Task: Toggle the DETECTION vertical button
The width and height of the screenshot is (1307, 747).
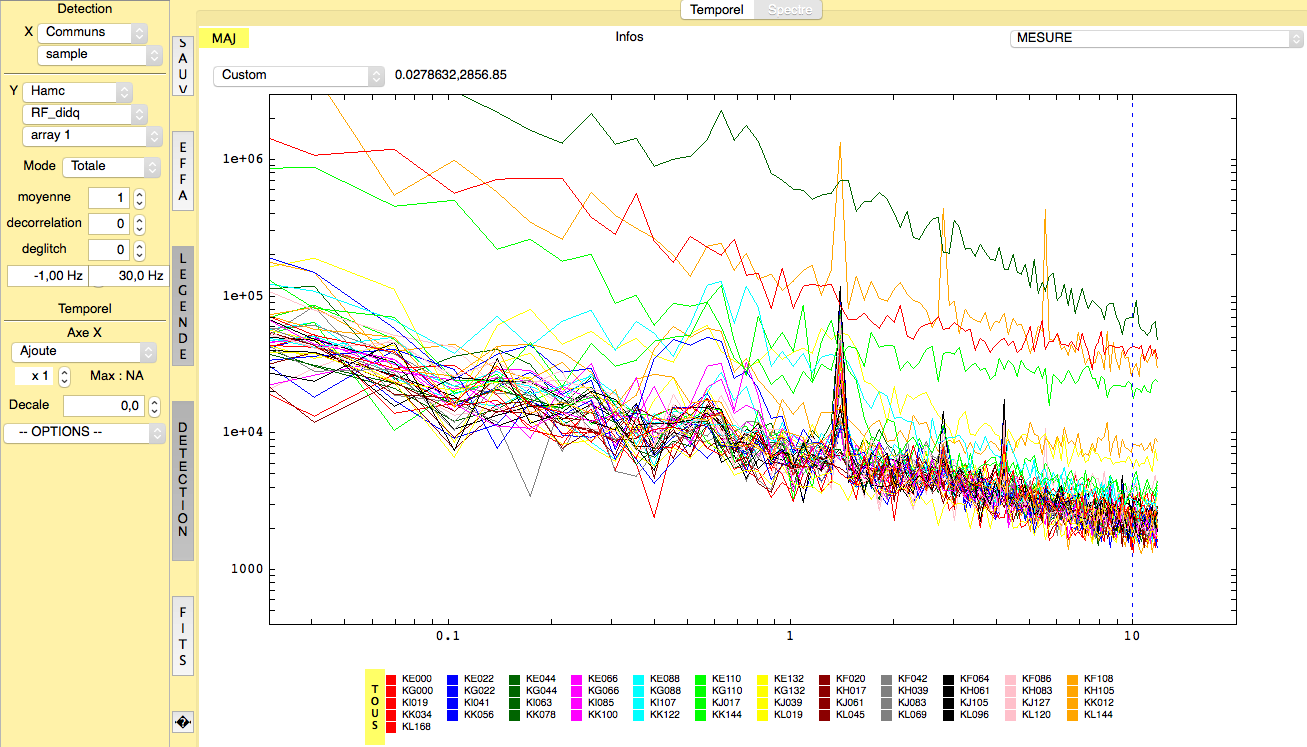Action: click(x=183, y=480)
